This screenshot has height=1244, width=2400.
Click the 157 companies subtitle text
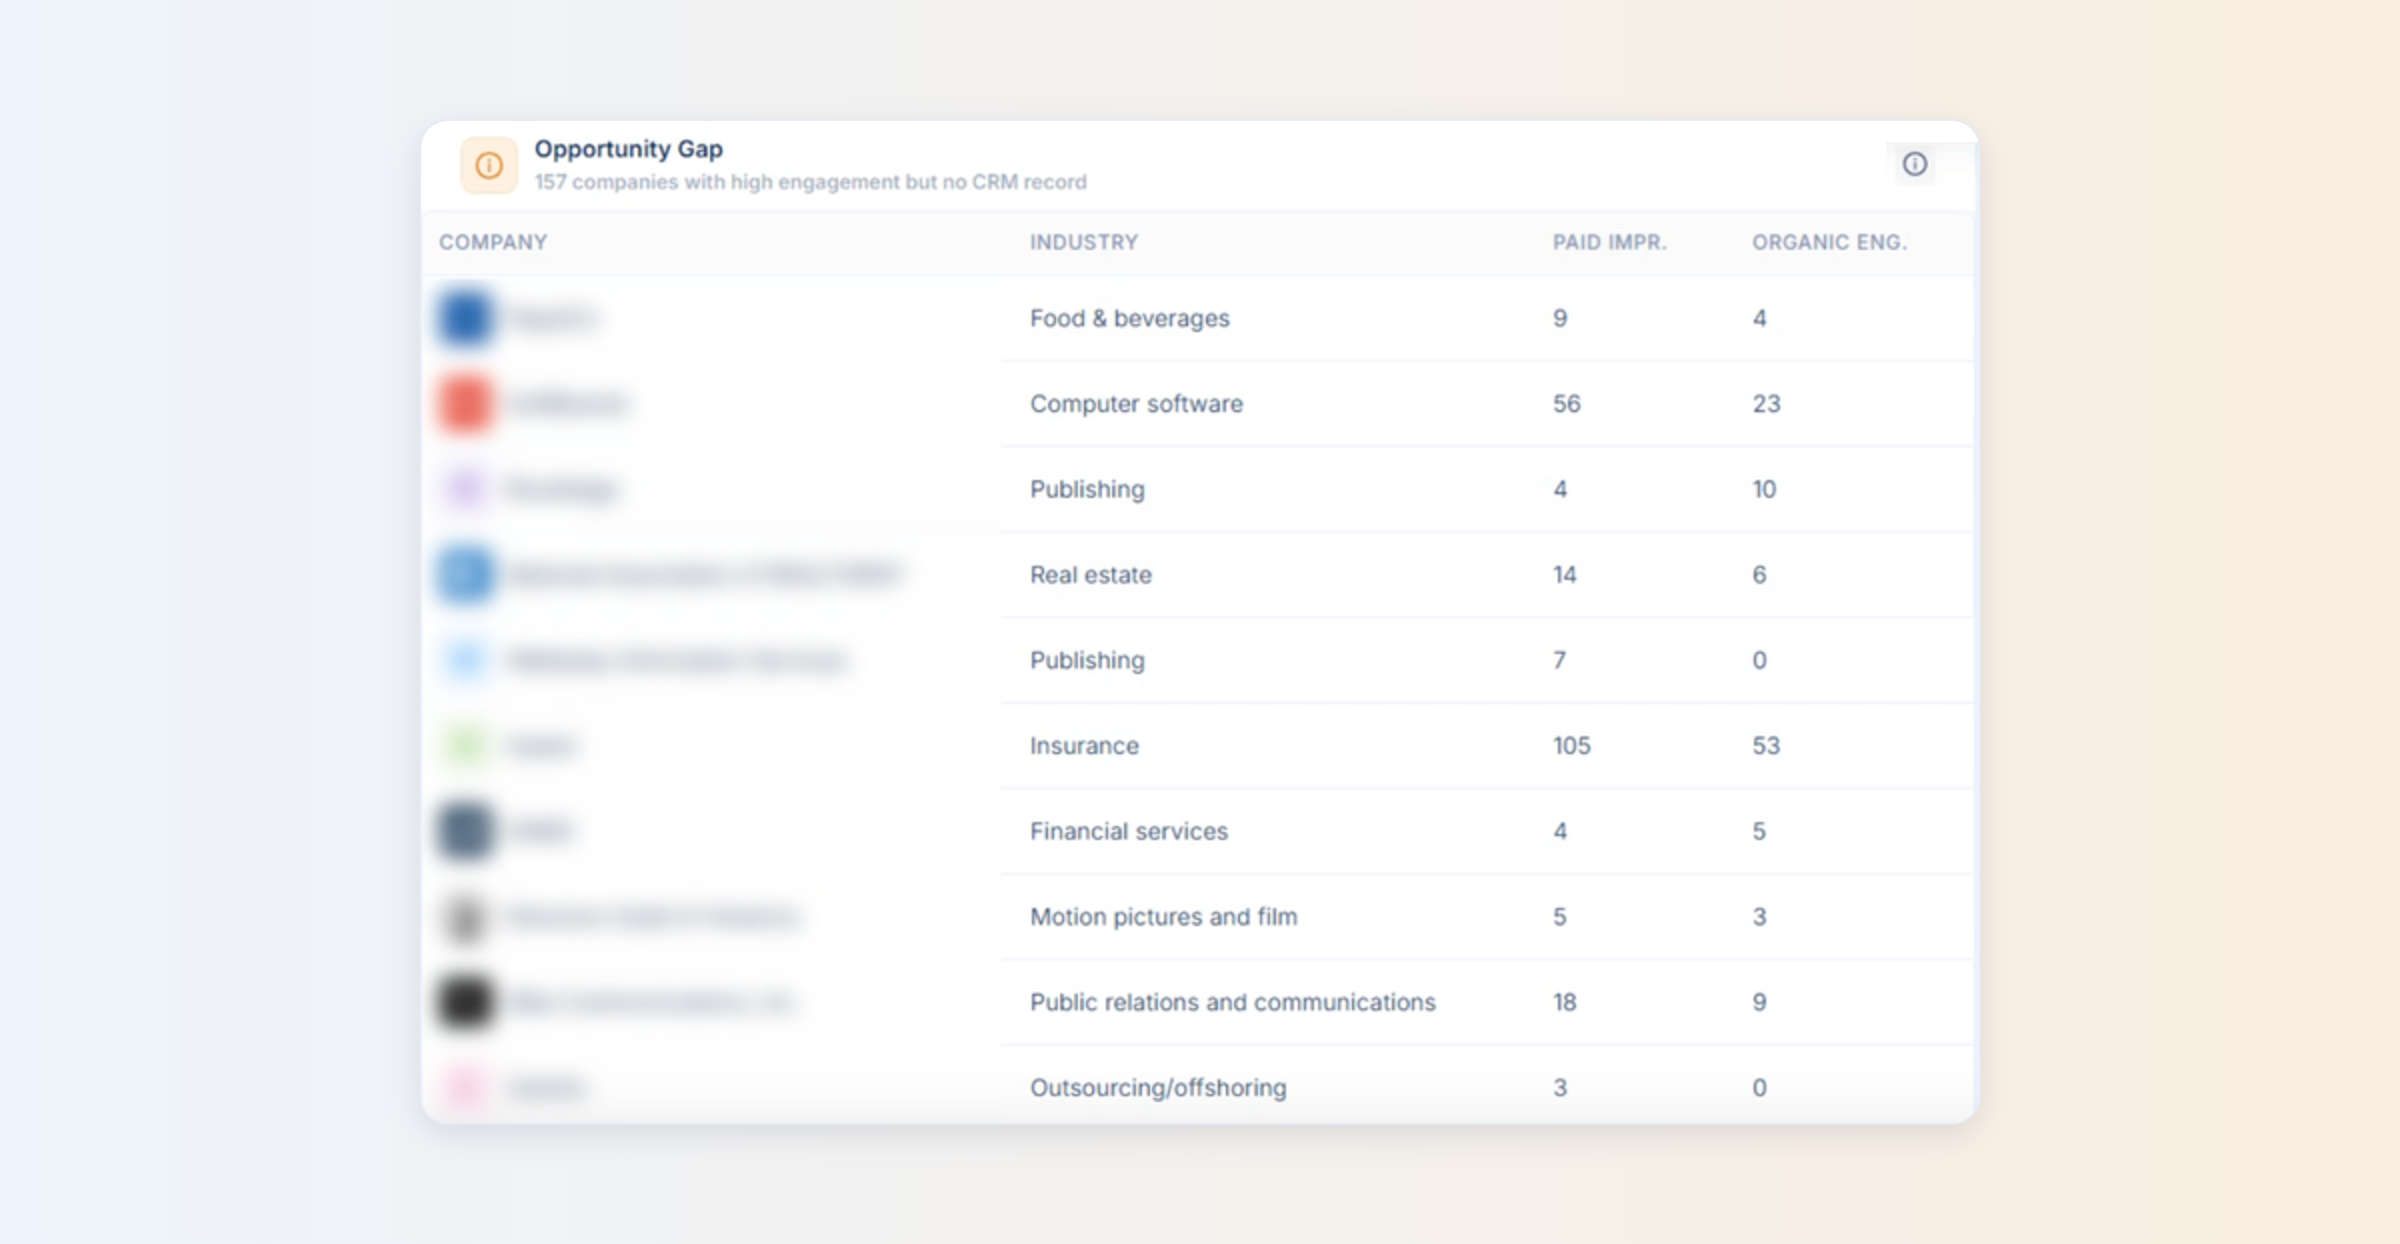[810, 182]
